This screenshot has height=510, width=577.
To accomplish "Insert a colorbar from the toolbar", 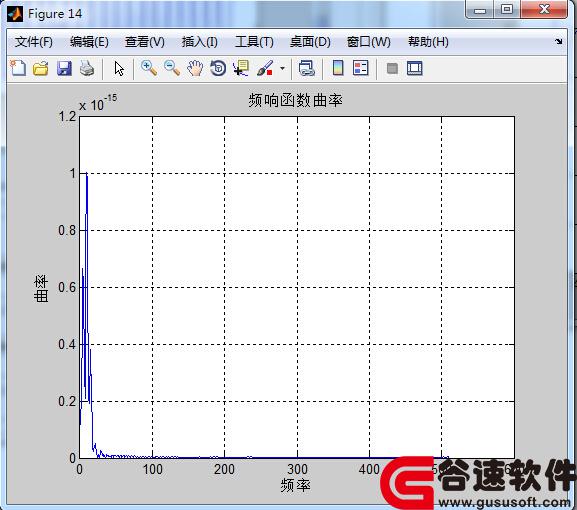I will [338, 68].
